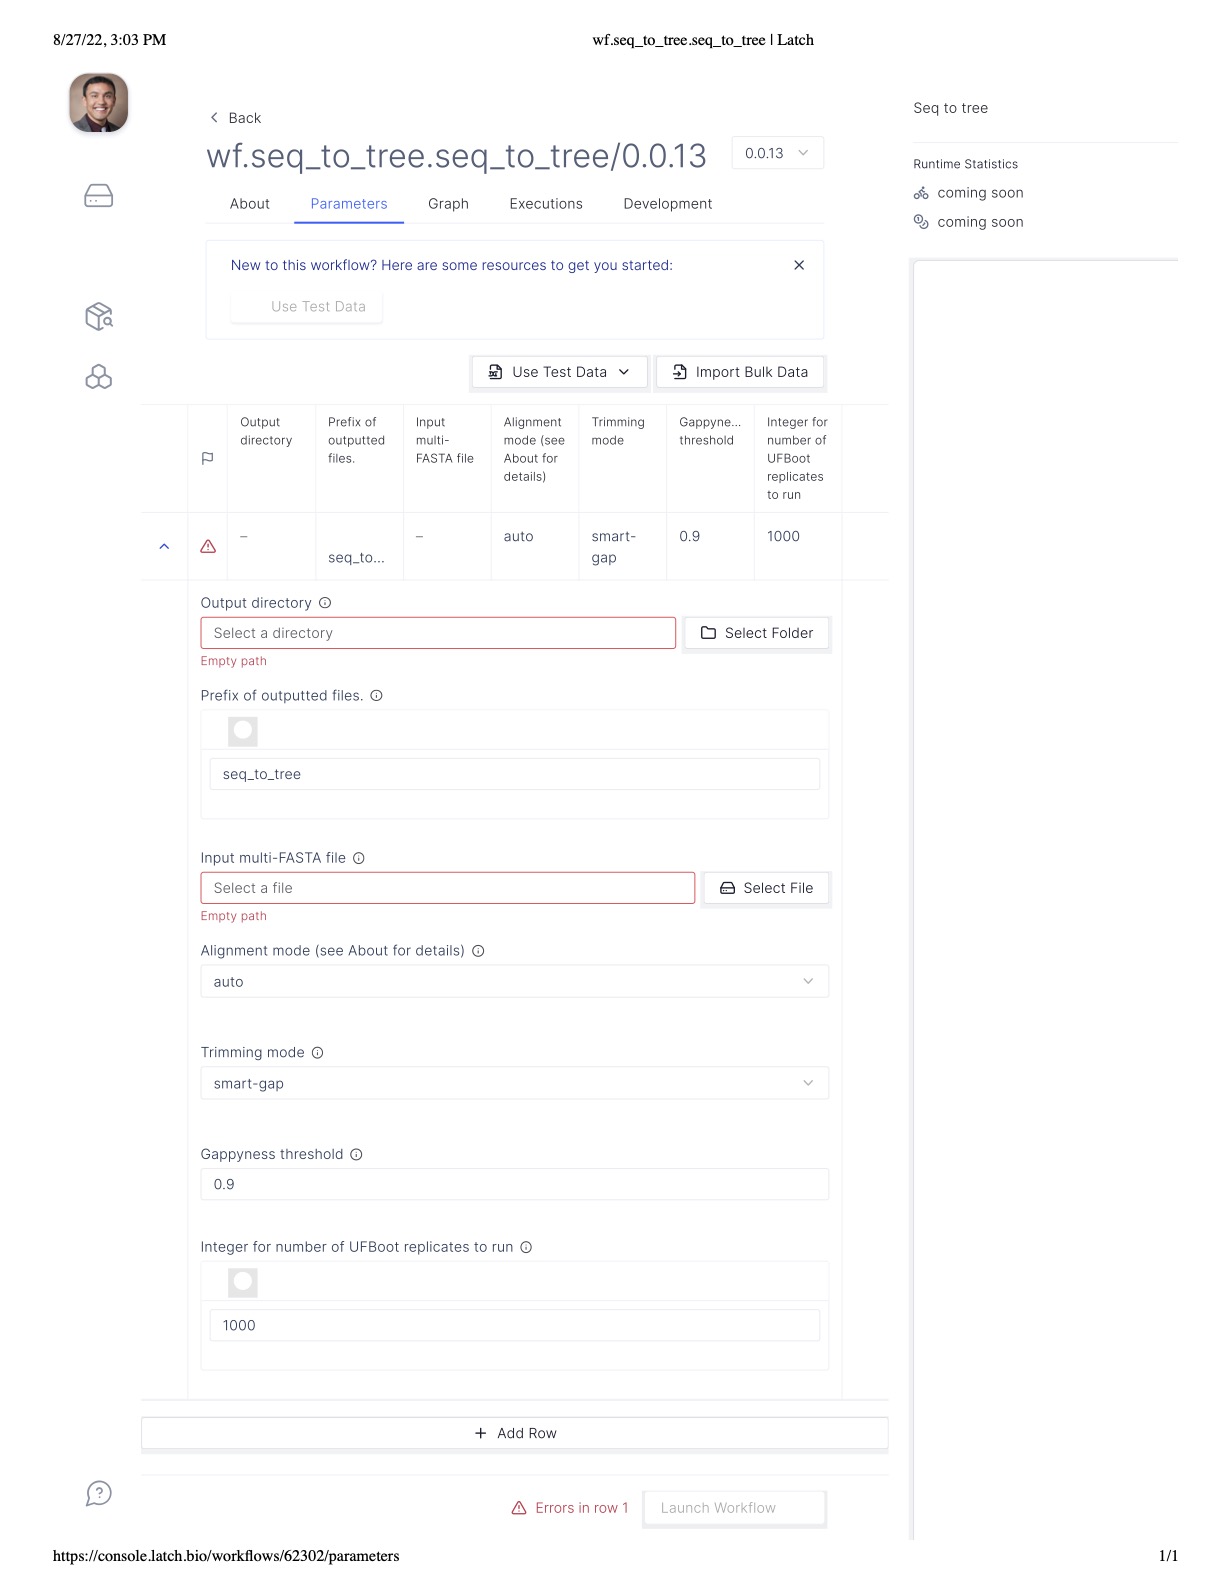Open the data storage drive icon in sidebar

pyautogui.click(x=98, y=195)
